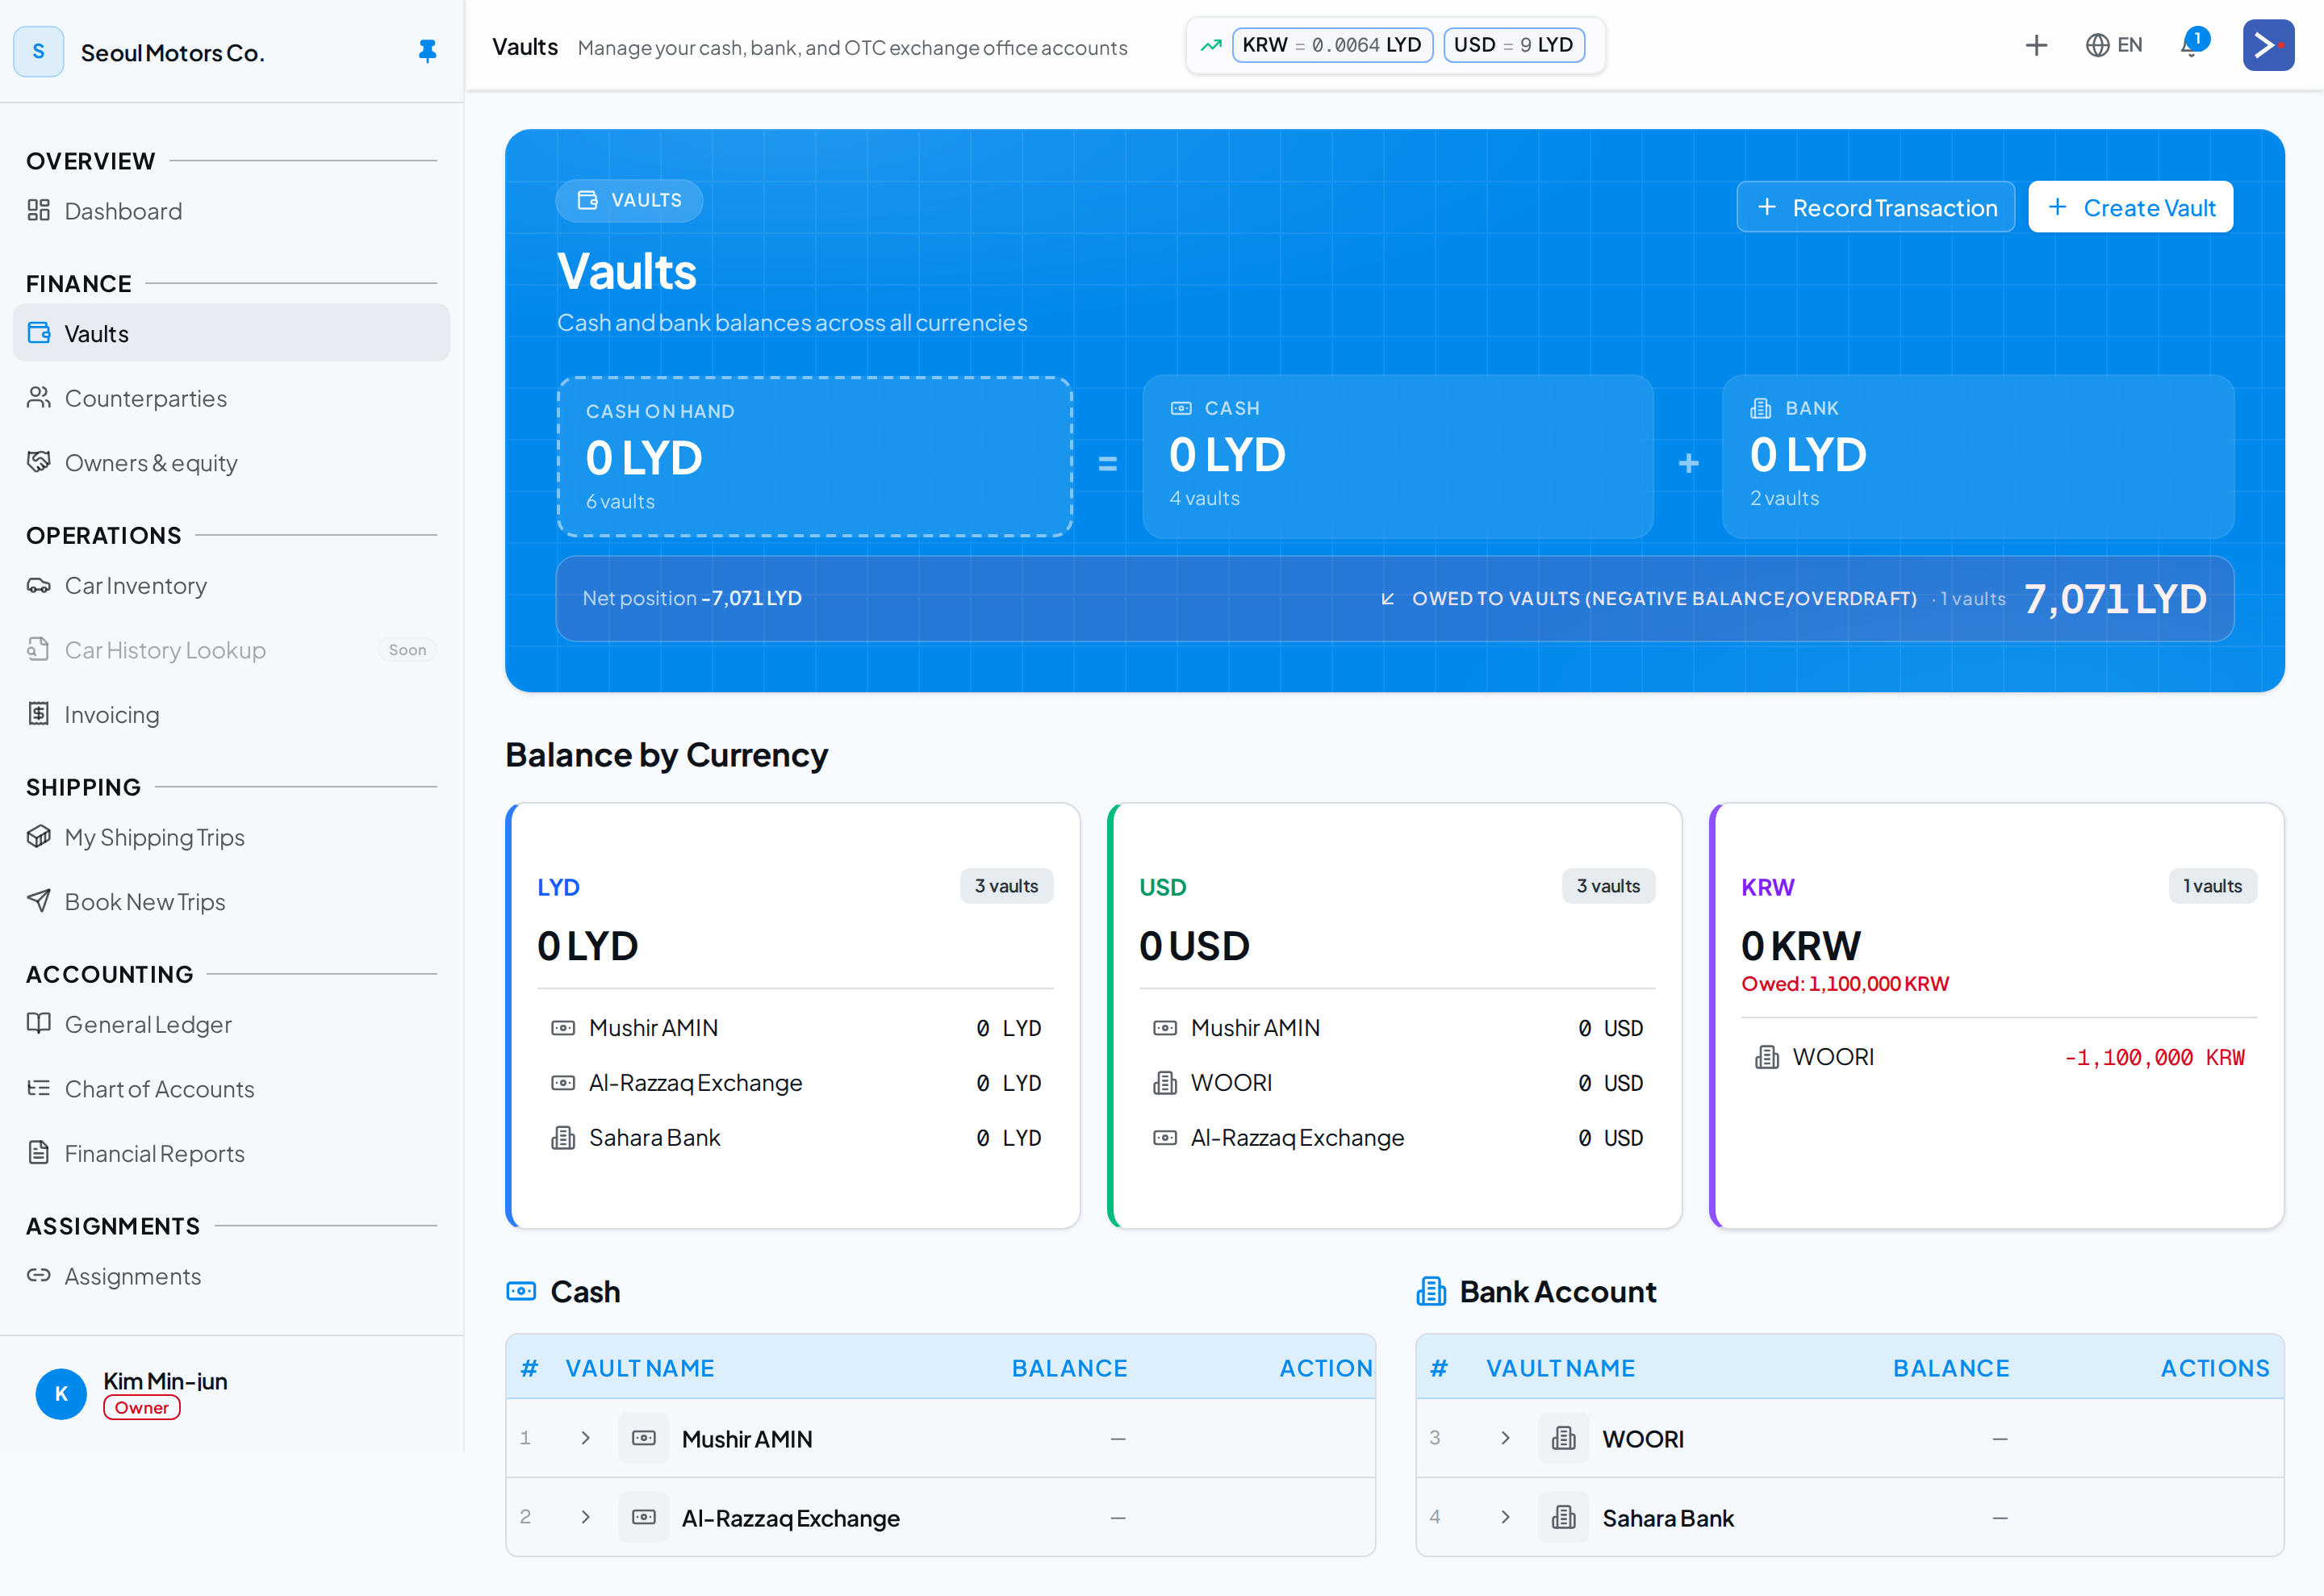Screen dimensions: 2324x1596
Task: Click the Book New Trips paper-plane icon
Action: coord(38,901)
